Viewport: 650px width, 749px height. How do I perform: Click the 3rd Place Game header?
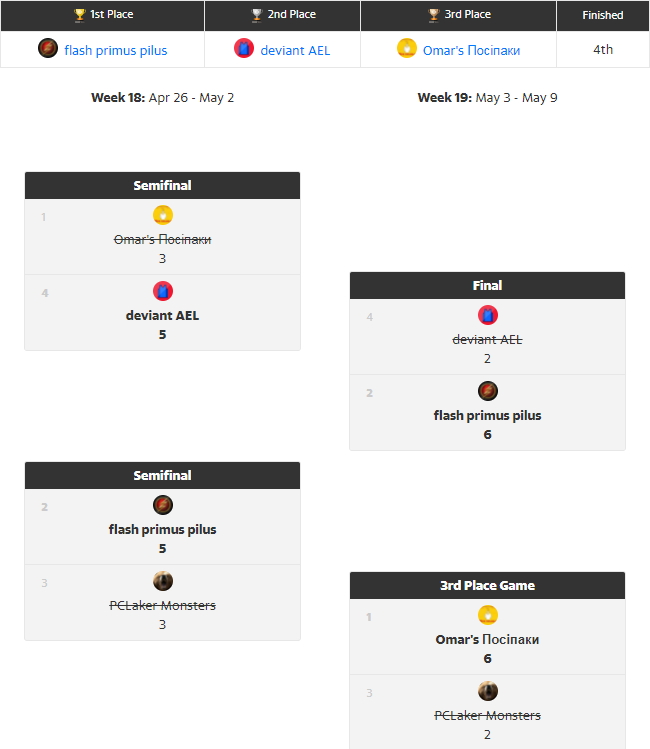(487, 586)
